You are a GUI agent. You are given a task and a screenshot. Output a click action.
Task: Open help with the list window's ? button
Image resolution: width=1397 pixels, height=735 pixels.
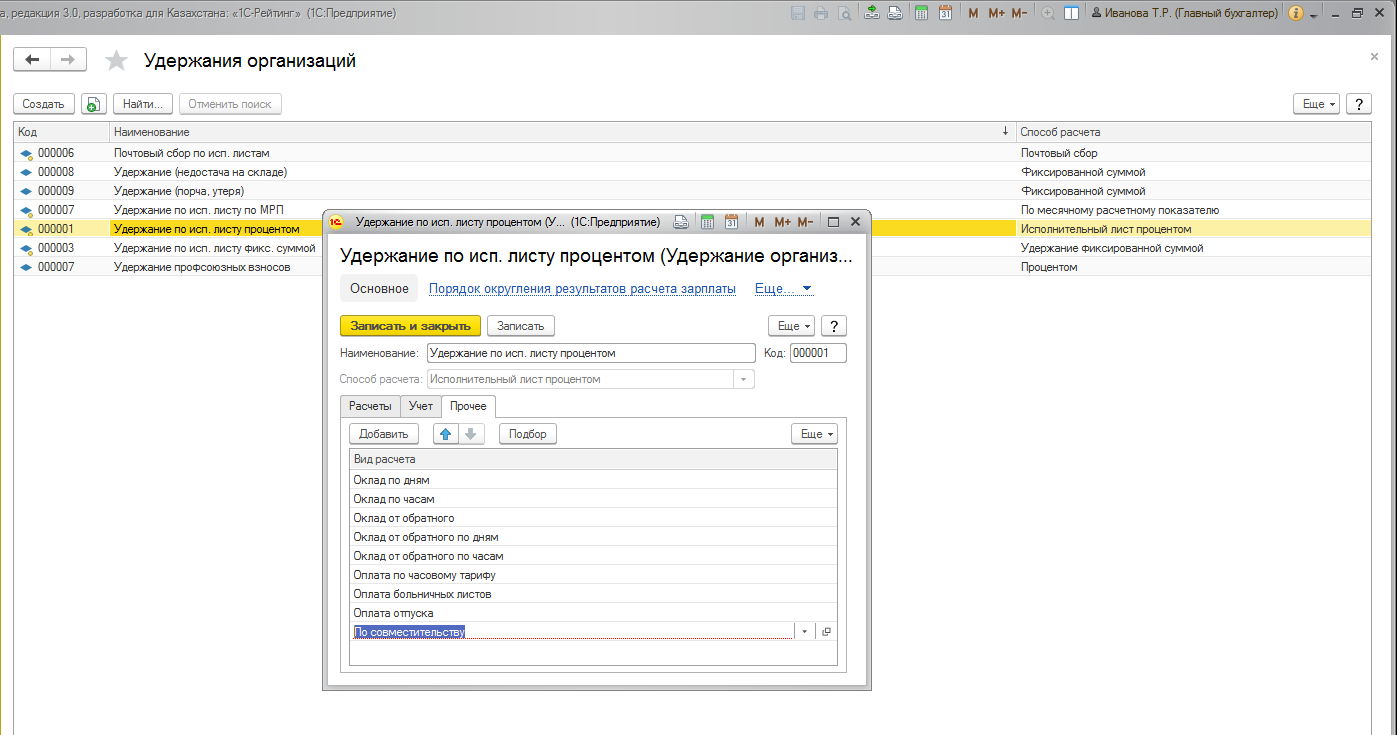(1359, 104)
